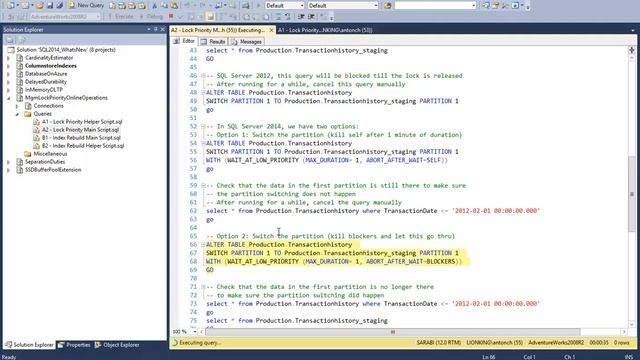Screen dimensions: 640x360
Task: Select B2 - Index Rebuild Helper Script.sql
Action: coord(83,146)
